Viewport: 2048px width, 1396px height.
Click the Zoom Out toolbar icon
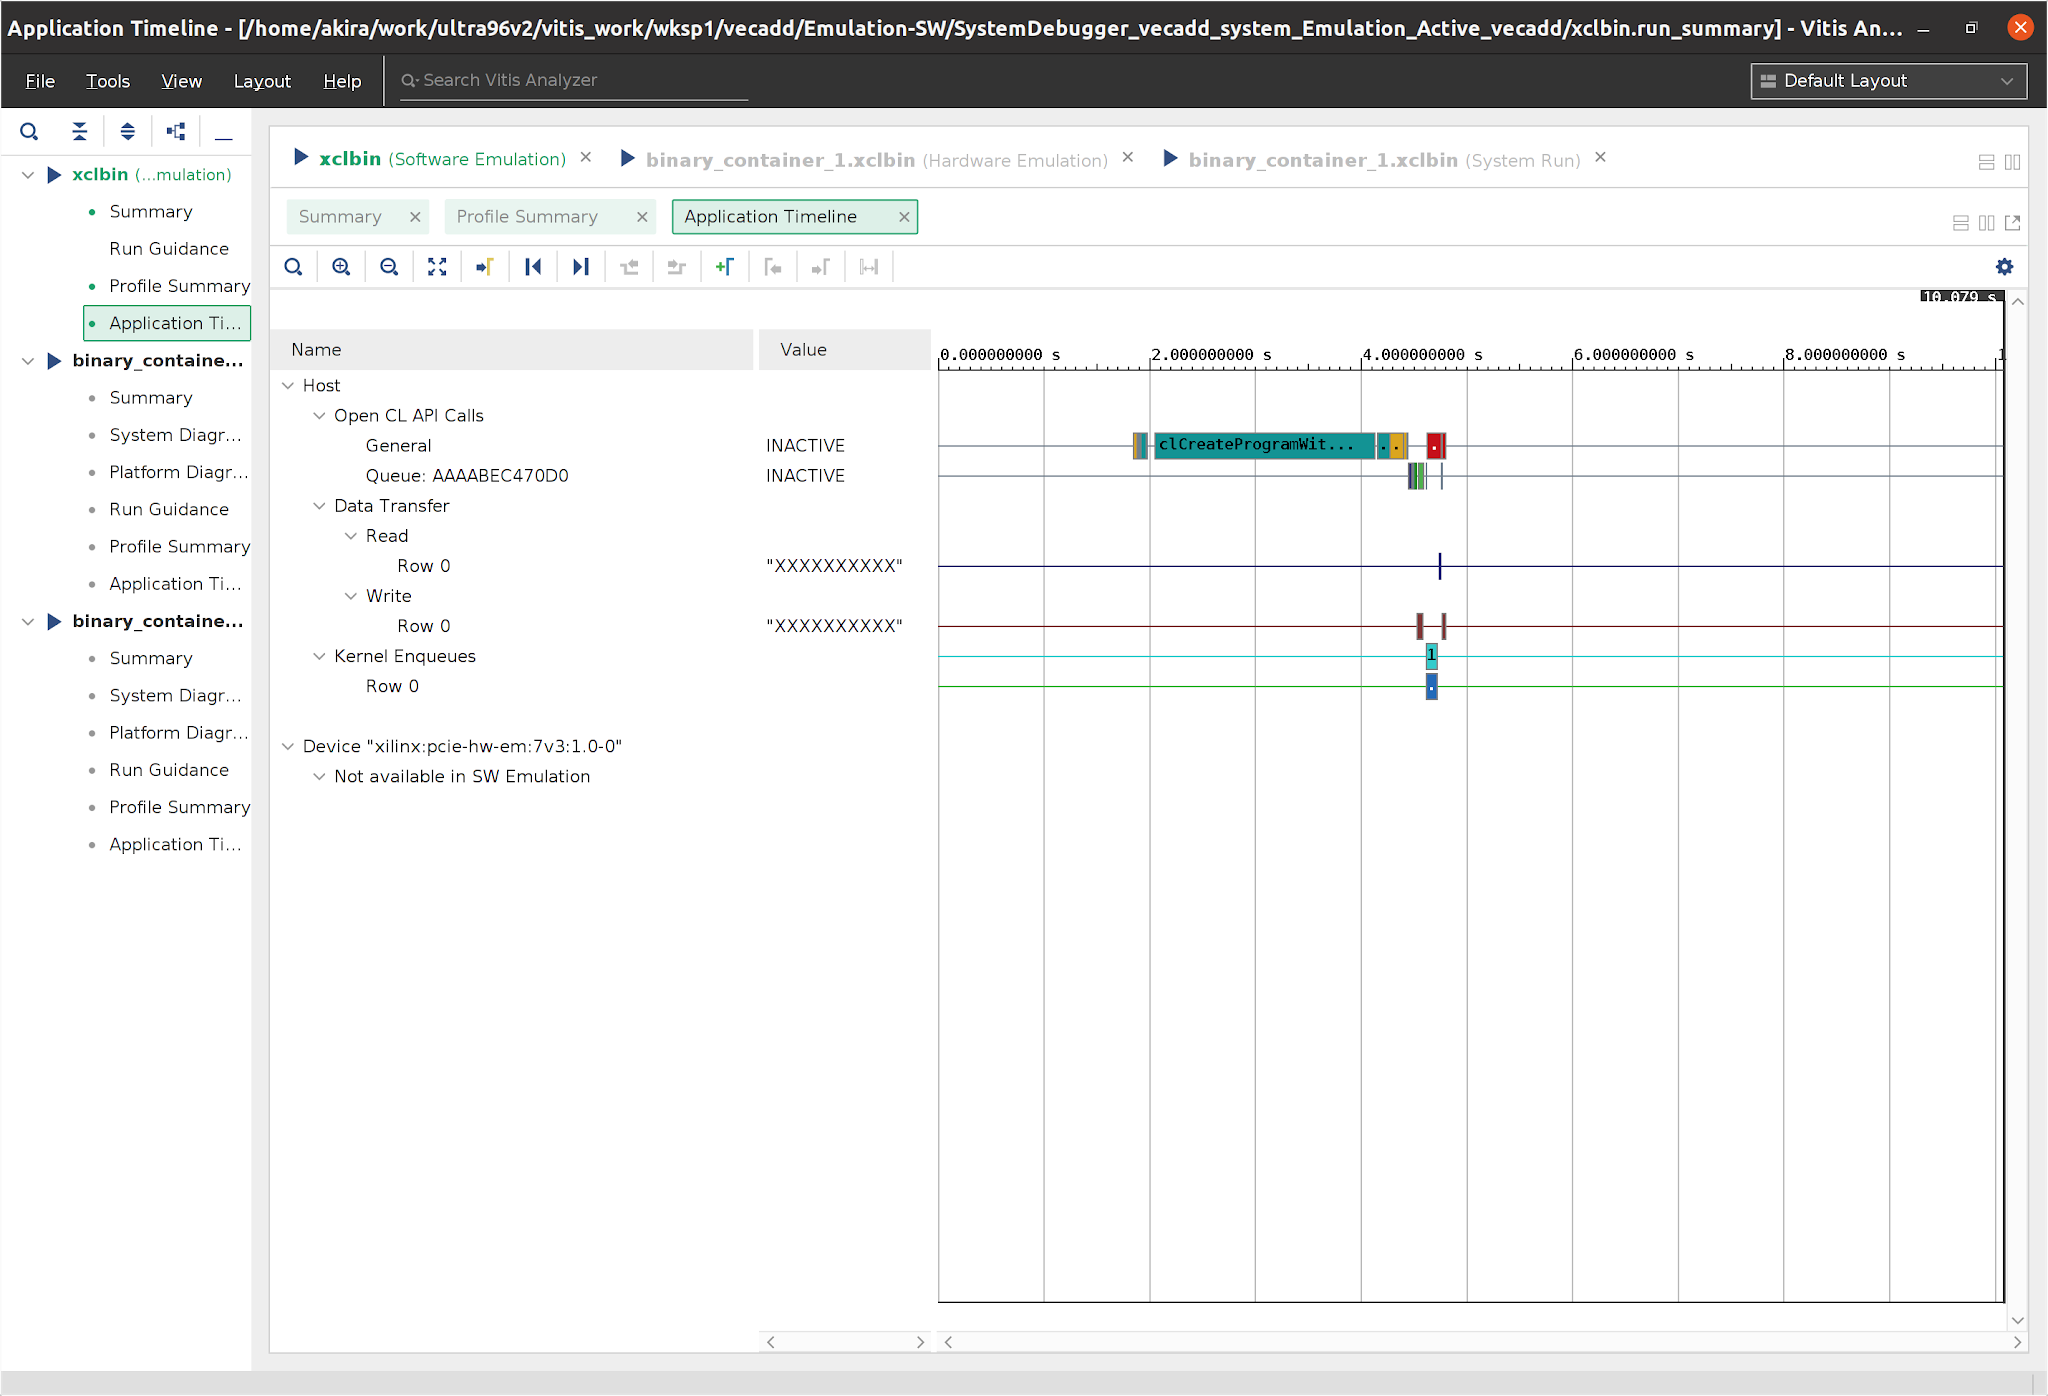tap(389, 267)
